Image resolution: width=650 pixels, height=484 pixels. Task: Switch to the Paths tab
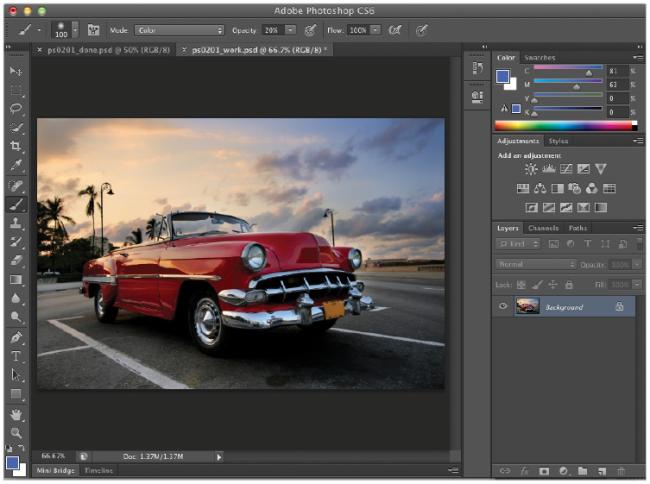(x=577, y=228)
